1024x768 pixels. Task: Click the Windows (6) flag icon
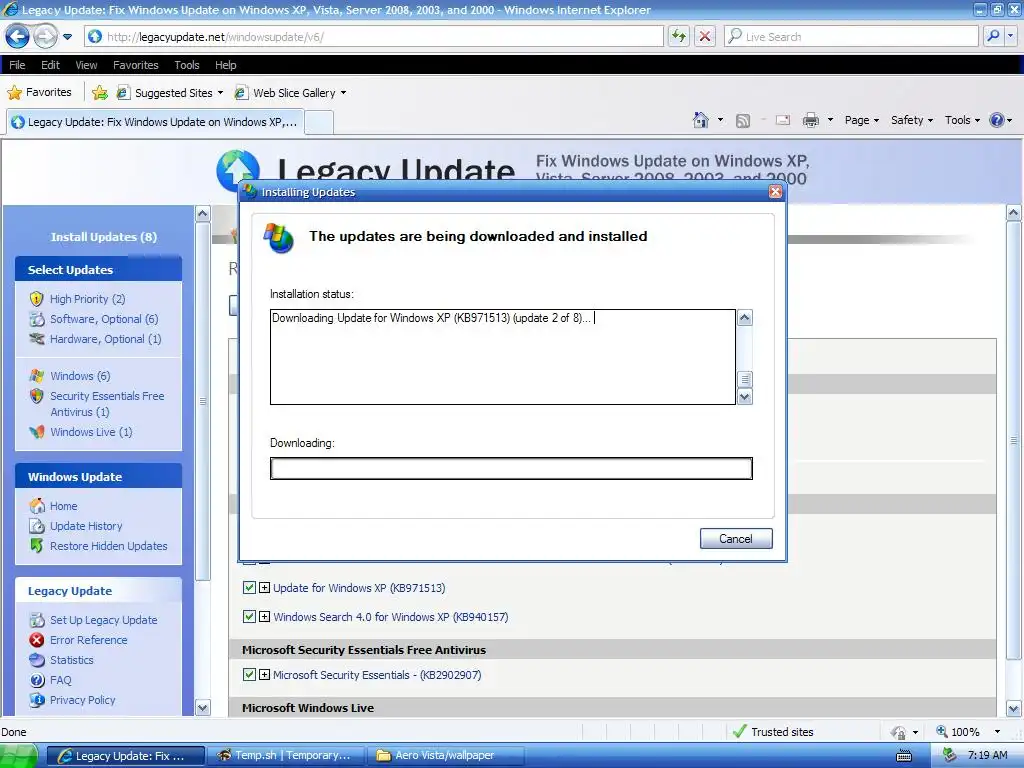tap(37, 376)
